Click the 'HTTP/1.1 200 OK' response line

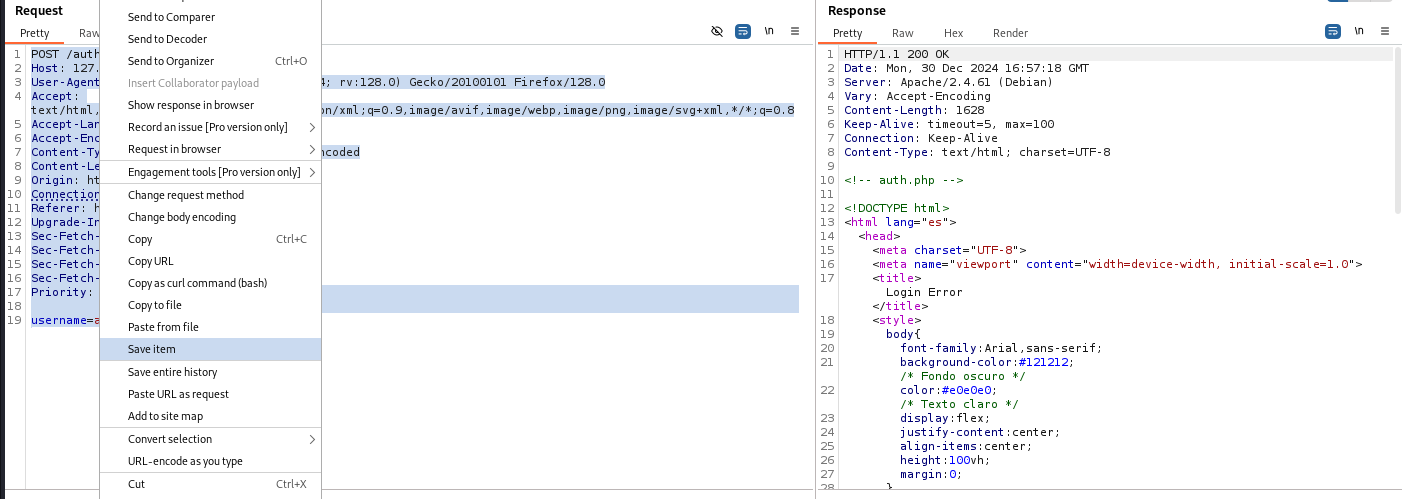pyautogui.click(x=896, y=54)
